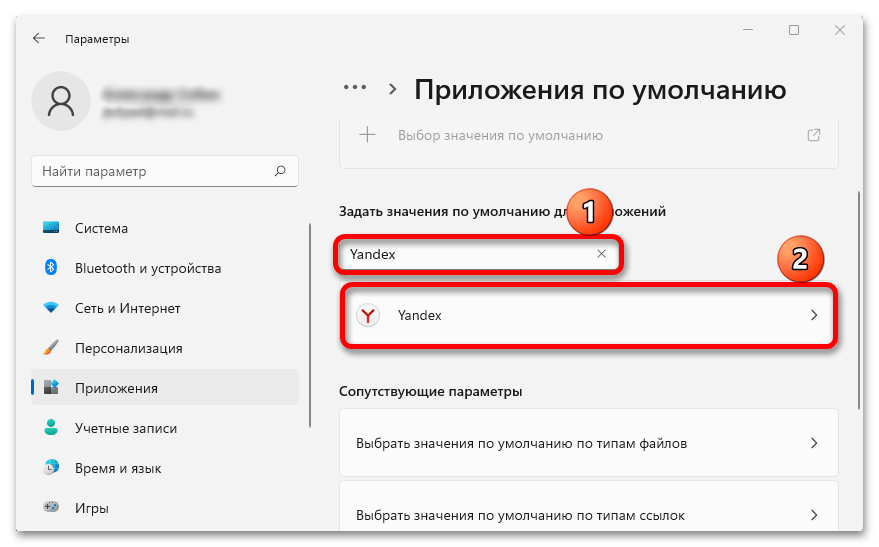Open the Приложения apps icon
879x547 pixels.
coord(51,387)
